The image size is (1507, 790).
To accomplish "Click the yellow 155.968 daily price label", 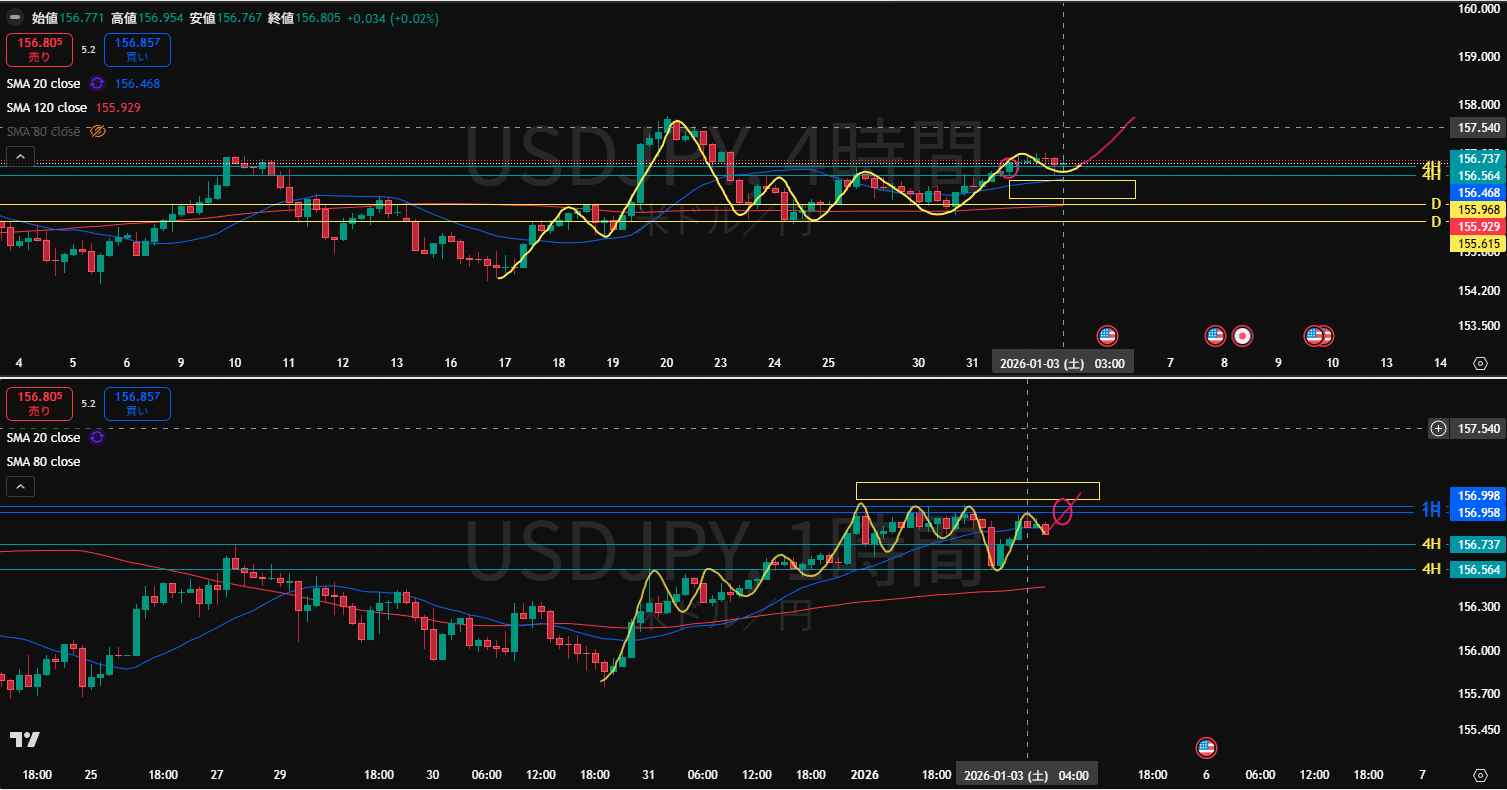I will [1477, 209].
